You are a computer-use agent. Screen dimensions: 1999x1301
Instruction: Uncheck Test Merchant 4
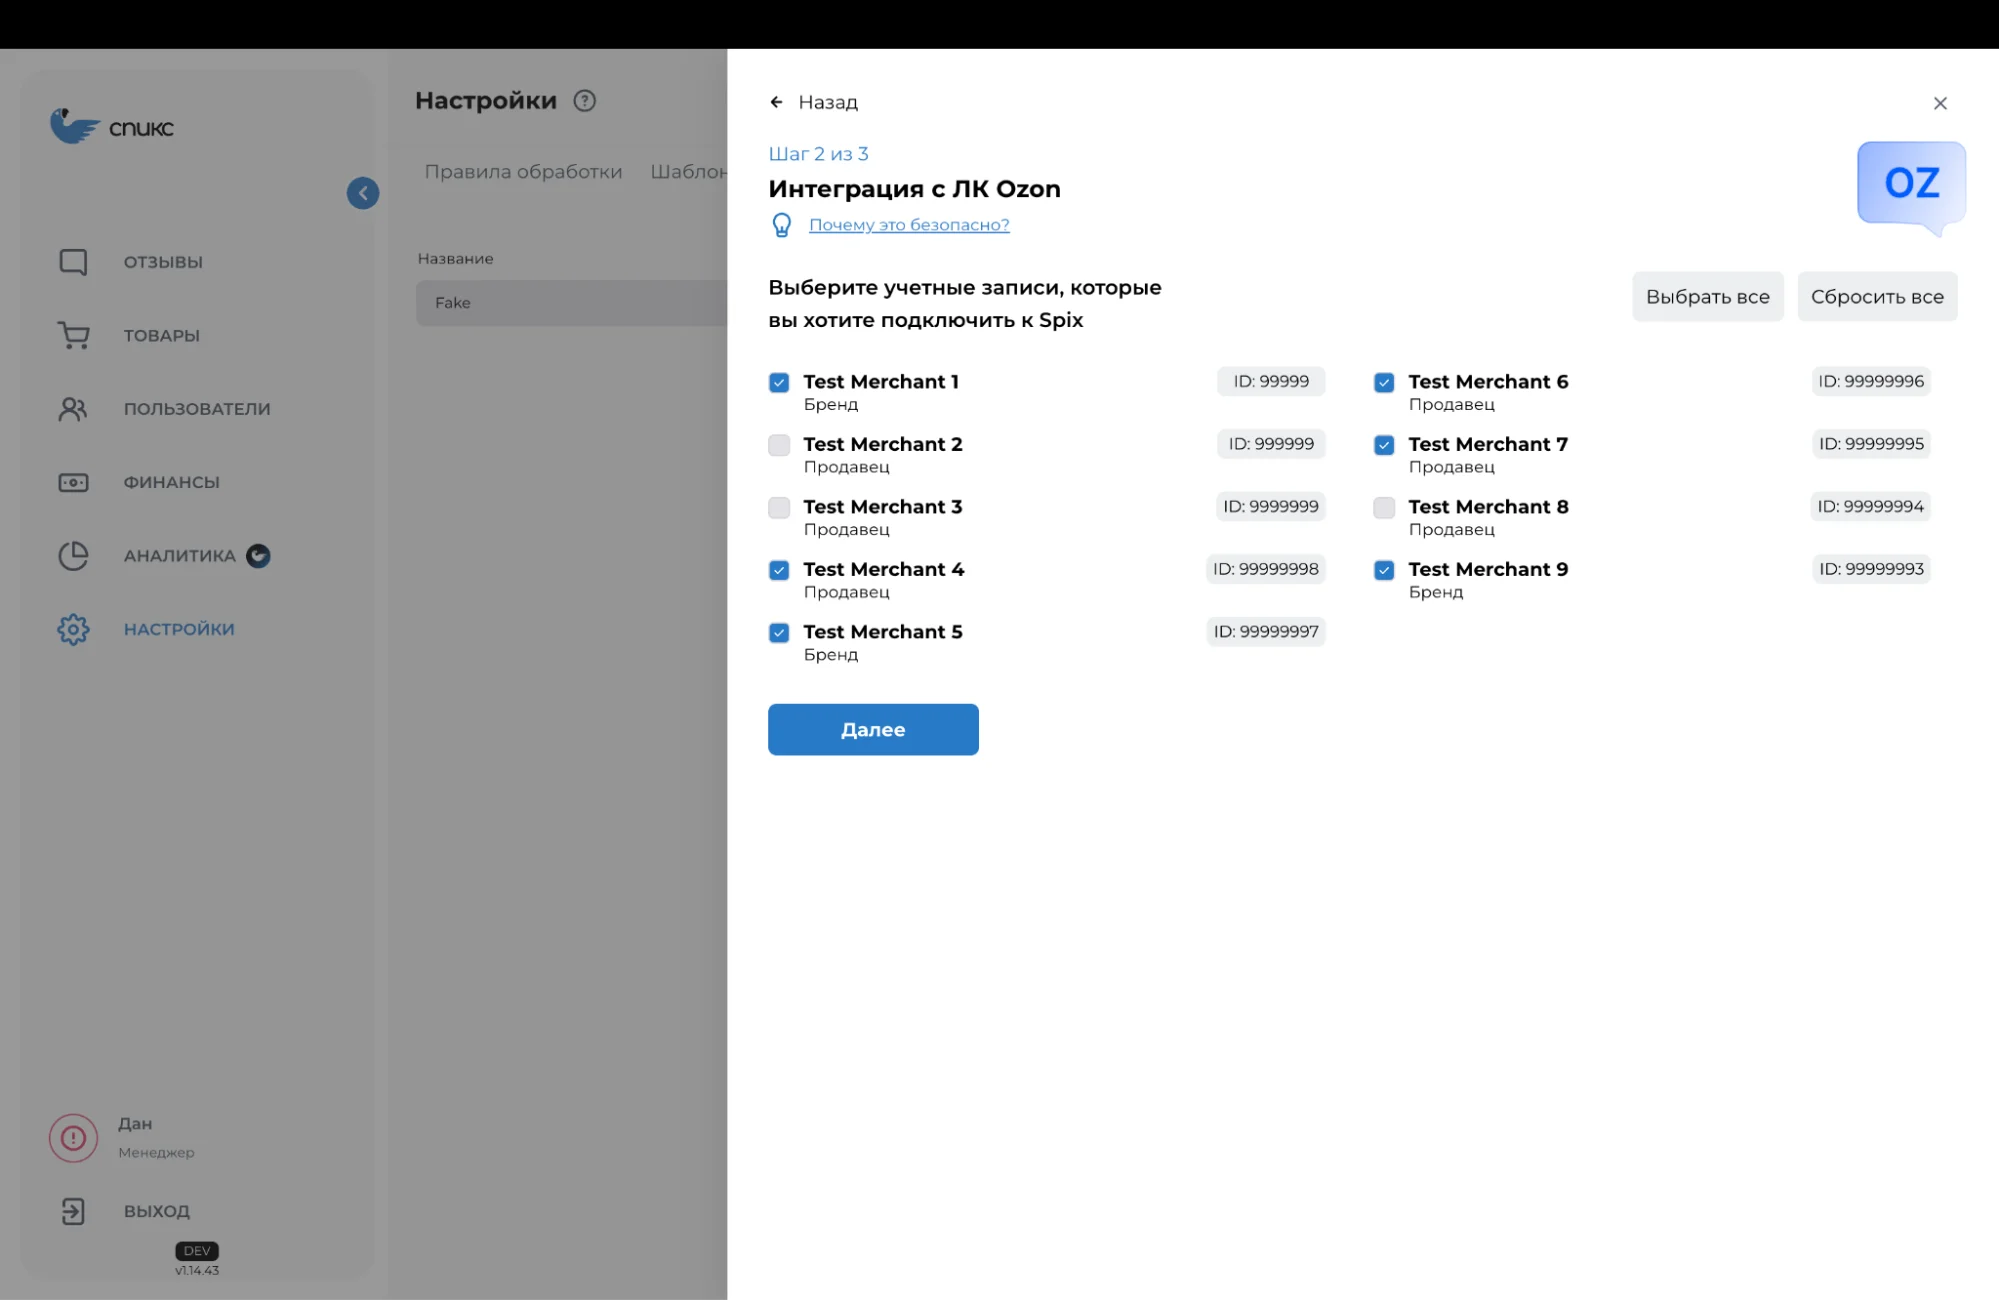pyautogui.click(x=779, y=570)
